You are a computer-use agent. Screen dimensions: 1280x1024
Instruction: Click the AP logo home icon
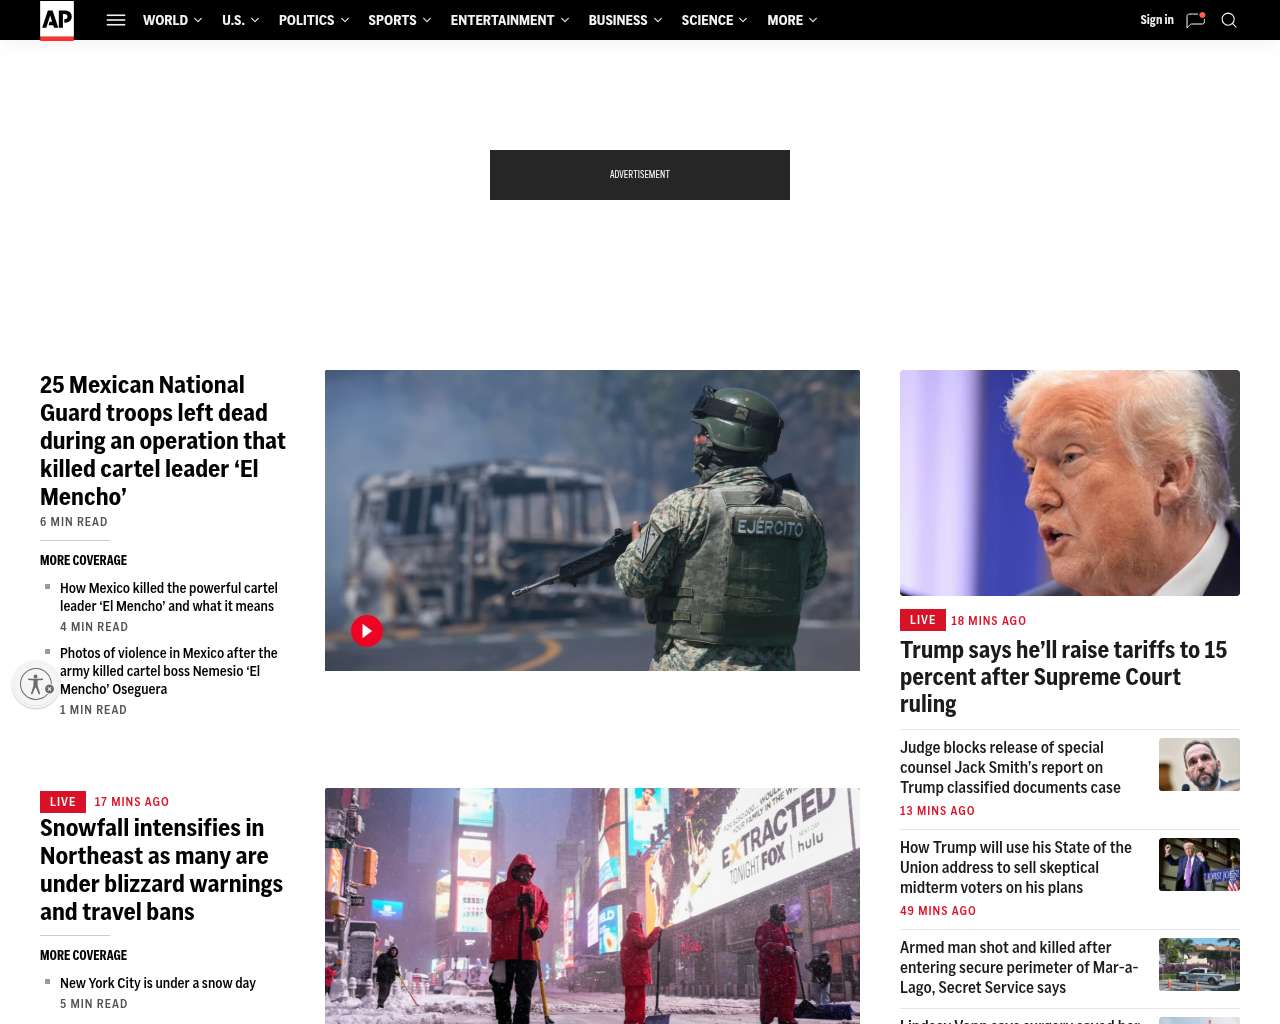(57, 20)
